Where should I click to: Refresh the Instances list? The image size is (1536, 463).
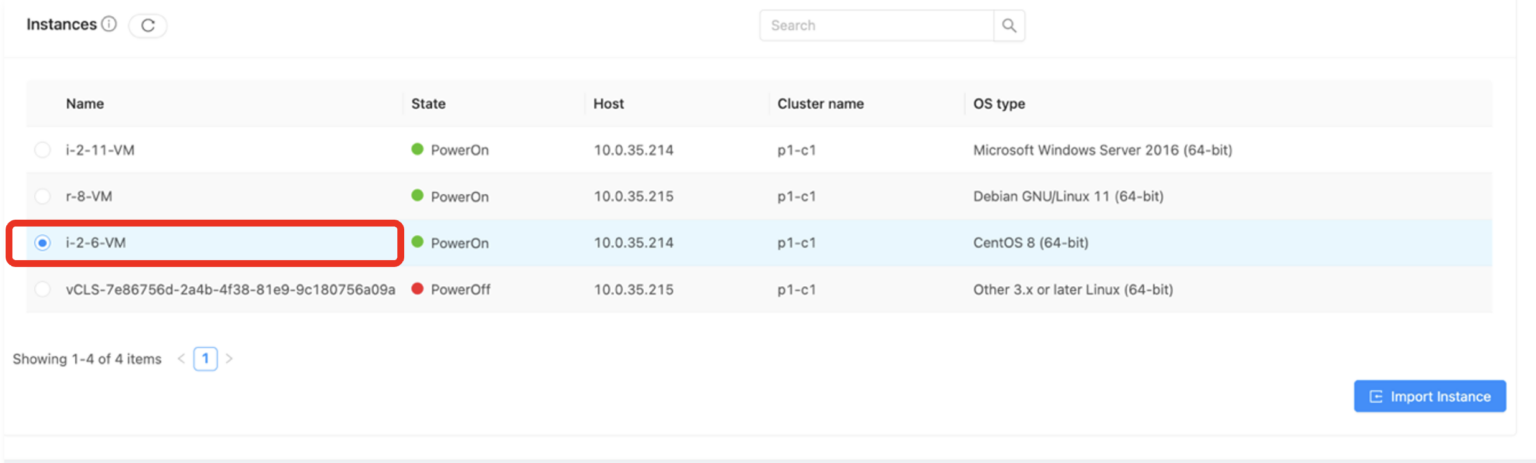pyautogui.click(x=148, y=26)
